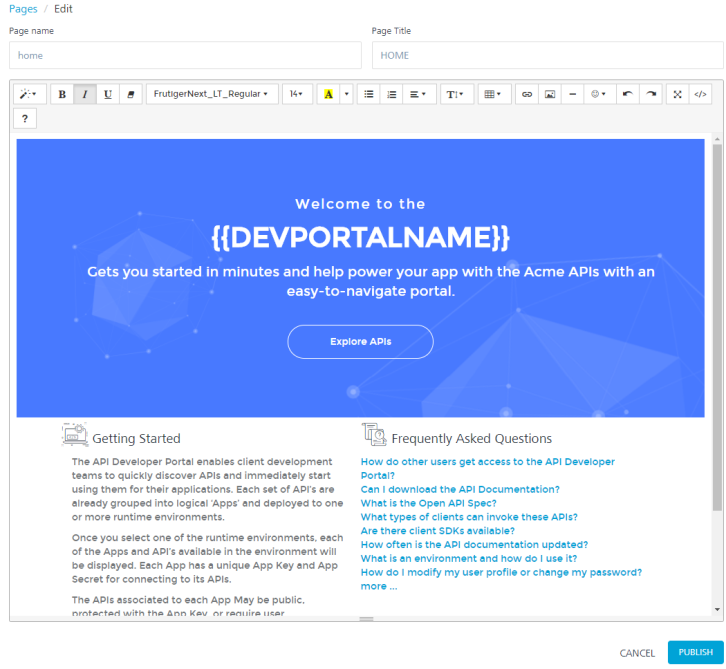
Task: Click the scrollbar down arrow
Action: coord(717,610)
